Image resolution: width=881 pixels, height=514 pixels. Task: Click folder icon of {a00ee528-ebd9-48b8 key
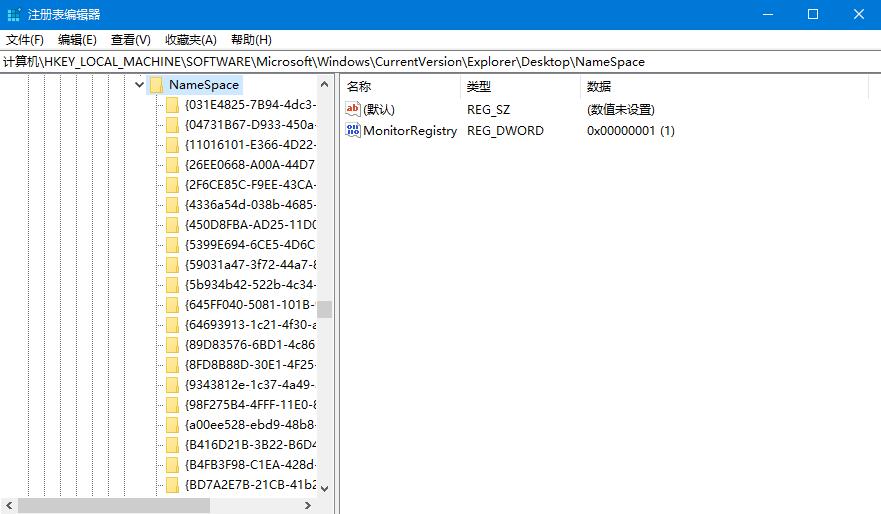pyautogui.click(x=172, y=425)
